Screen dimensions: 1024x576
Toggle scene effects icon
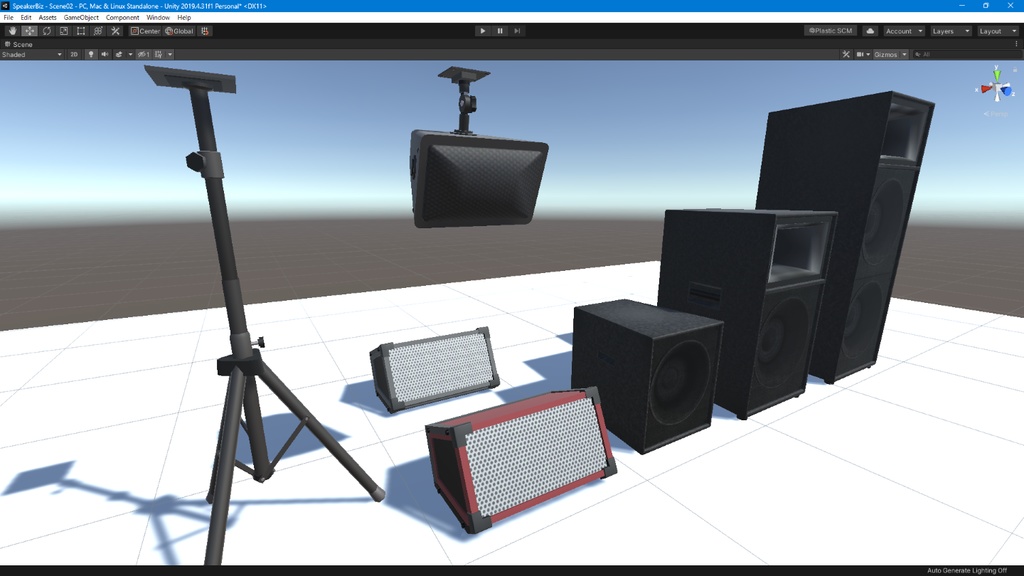119,55
